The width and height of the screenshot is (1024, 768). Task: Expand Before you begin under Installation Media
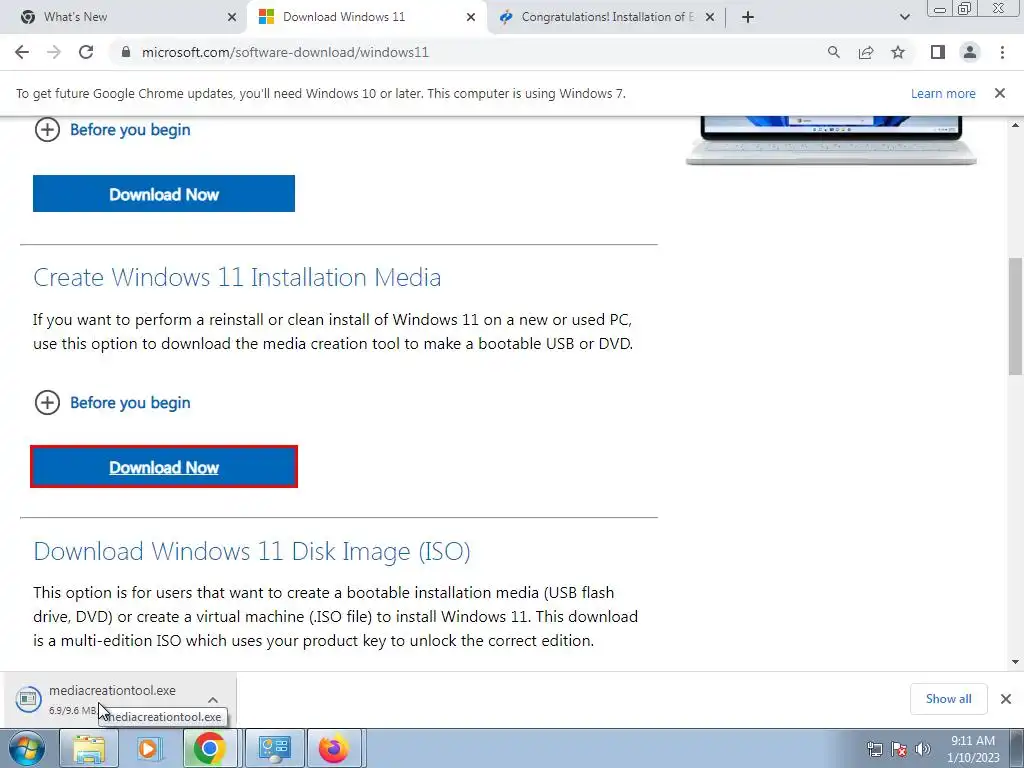click(x=112, y=403)
